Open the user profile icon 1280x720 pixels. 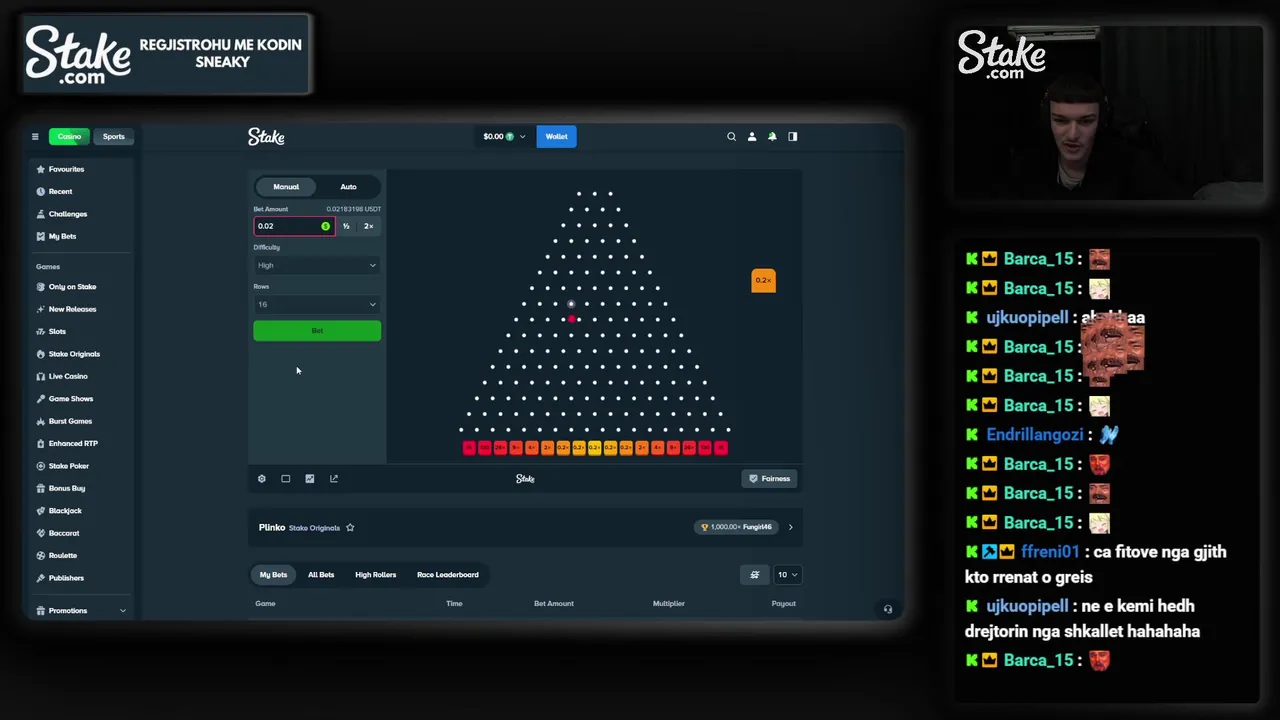(x=752, y=137)
